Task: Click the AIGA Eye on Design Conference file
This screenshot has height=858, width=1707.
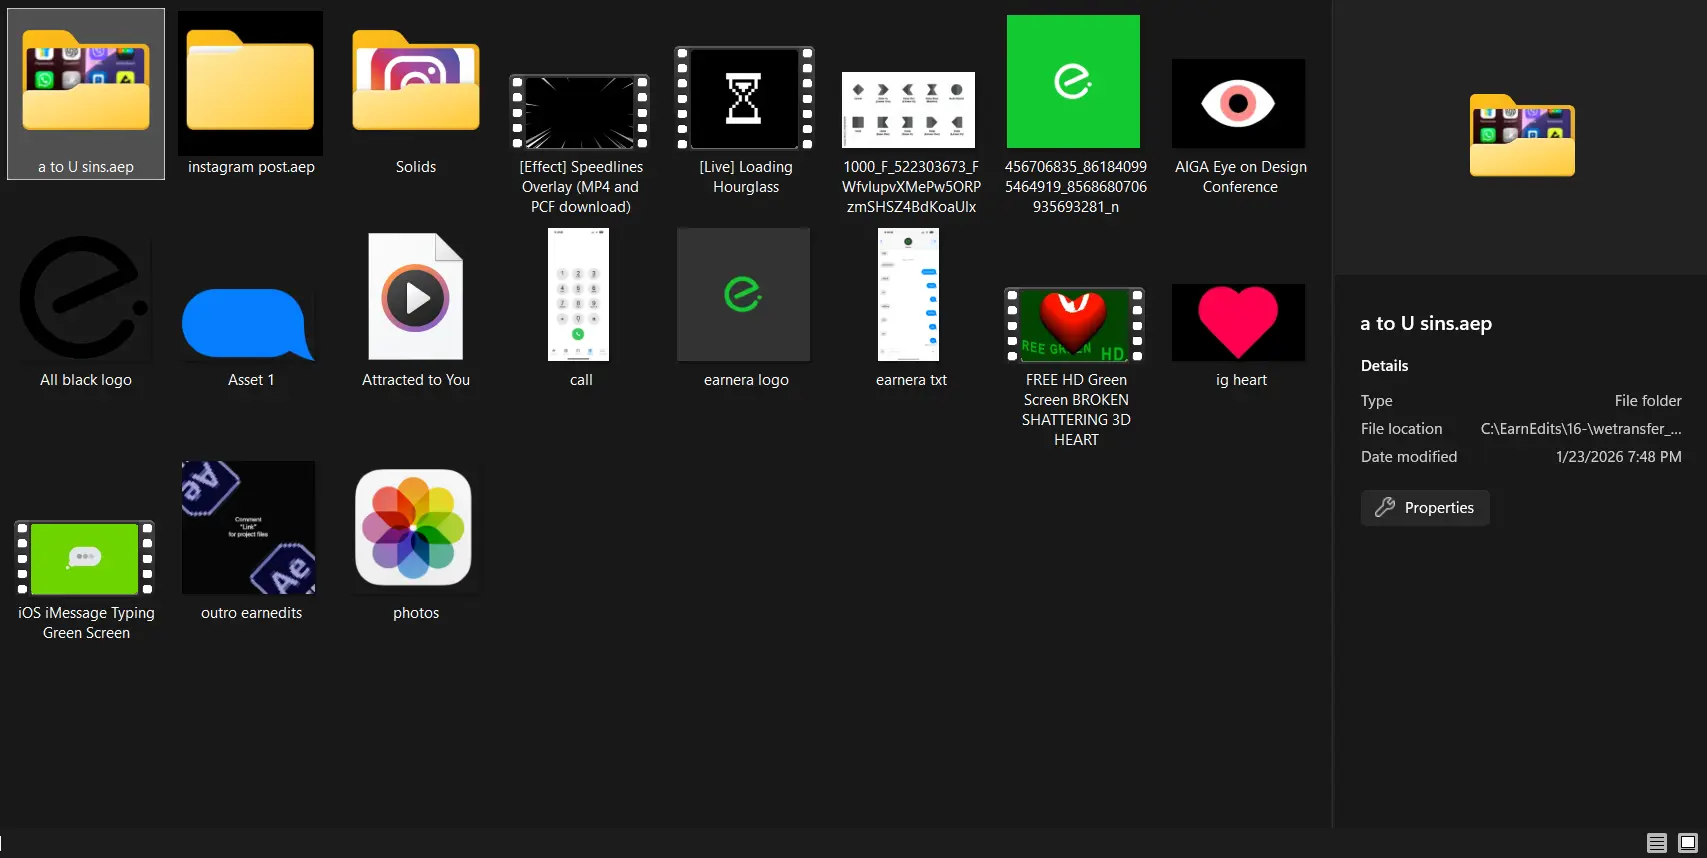Action: pos(1239,105)
